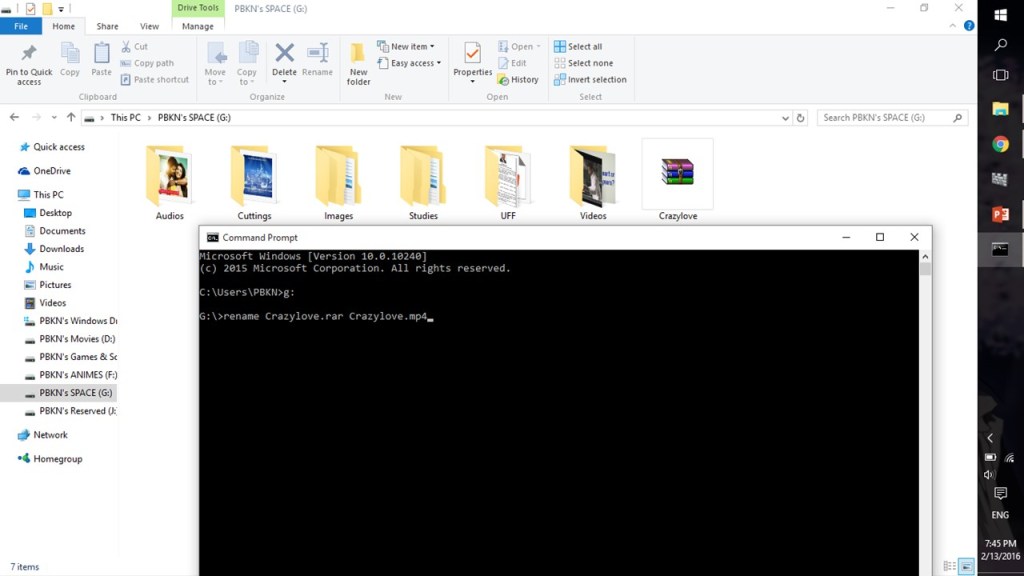Open the Crazylove RAR archive file
The height and width of the screenshot is (576, 1024).
click(x=677, y=176)
